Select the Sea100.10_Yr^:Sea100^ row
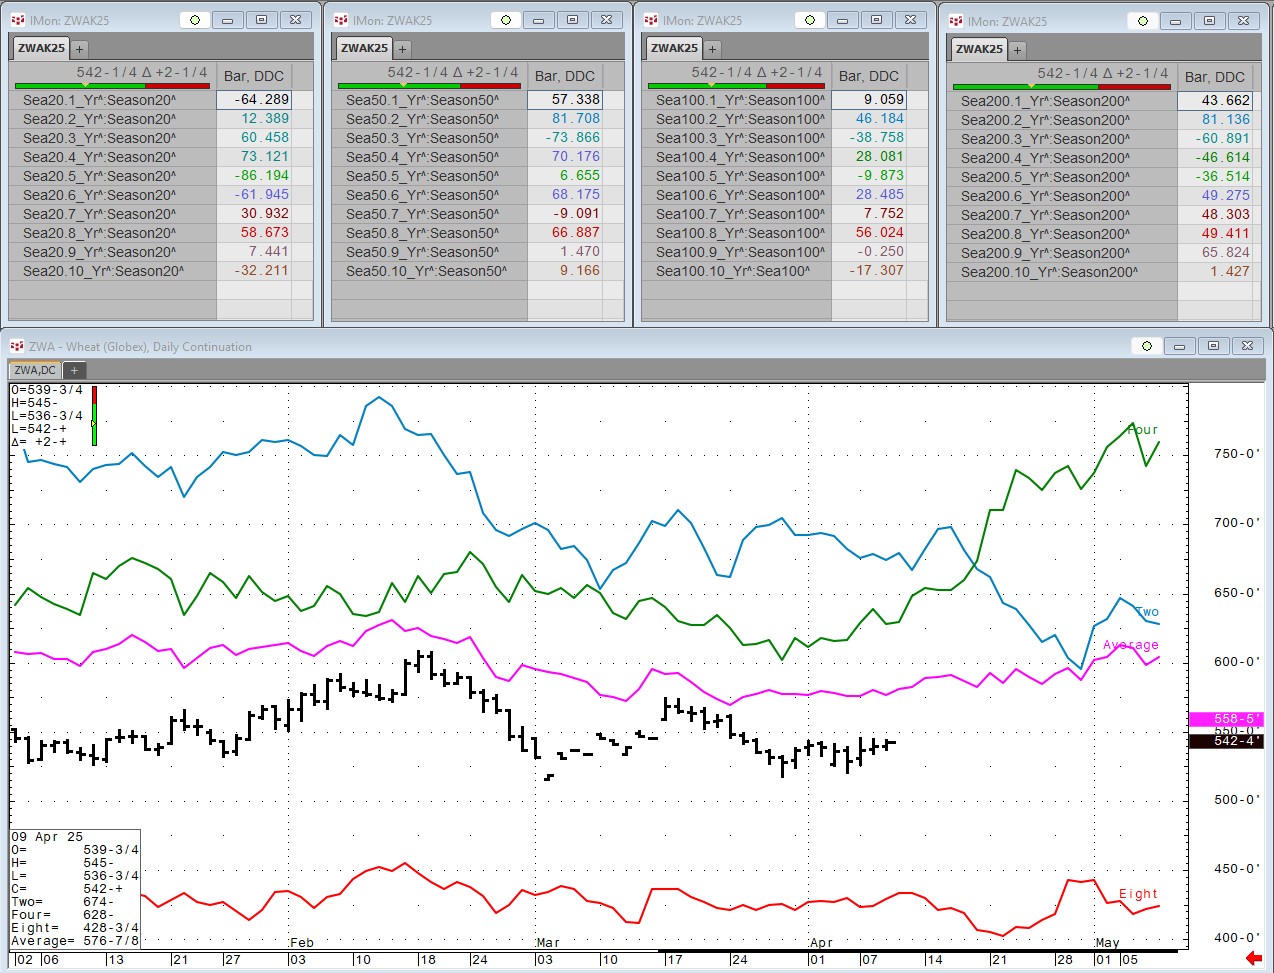 click(x=736, y=271)
